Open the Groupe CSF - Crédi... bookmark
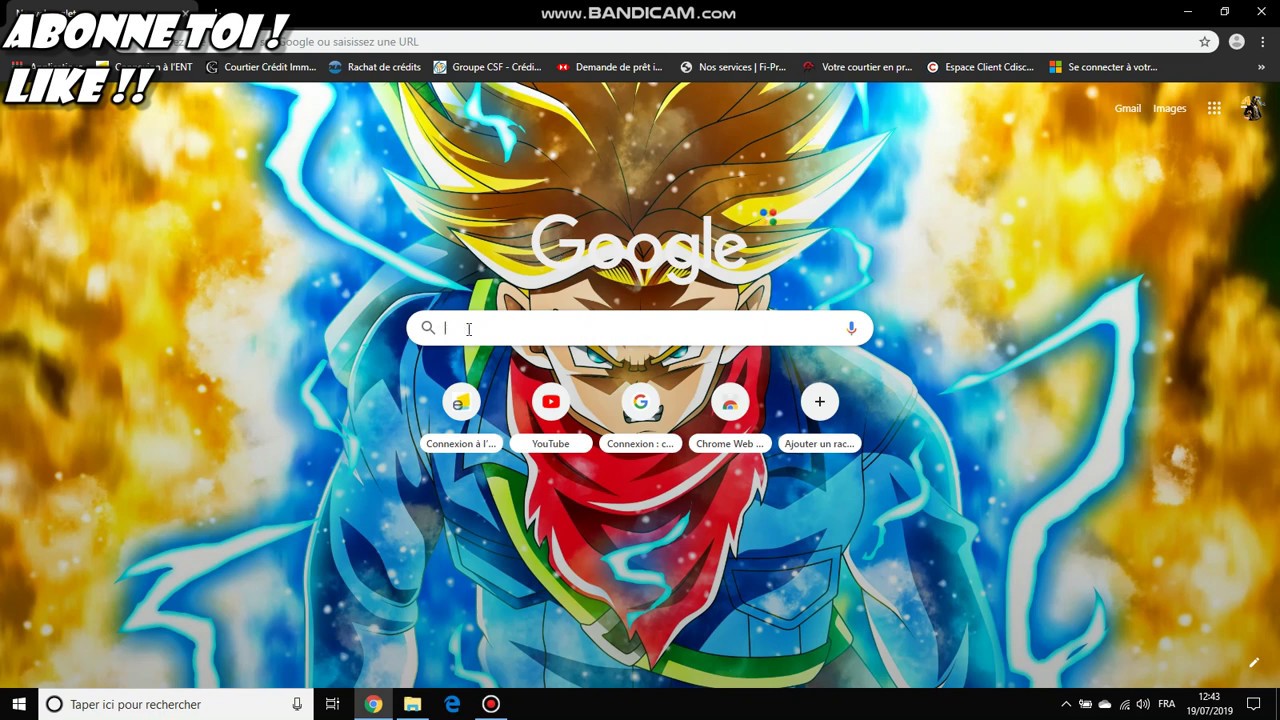 click(x=487, y=67)
